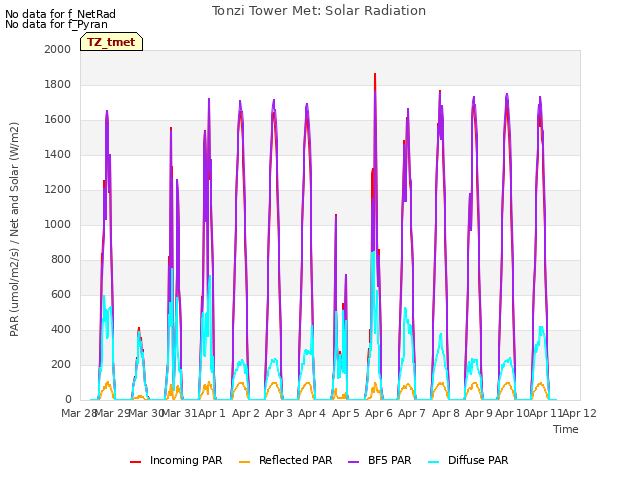Click the Apr 8 x-axis tick label
The width and height of the screenshot is (640, 480).
pyautogui.click(x=446, y=413)
